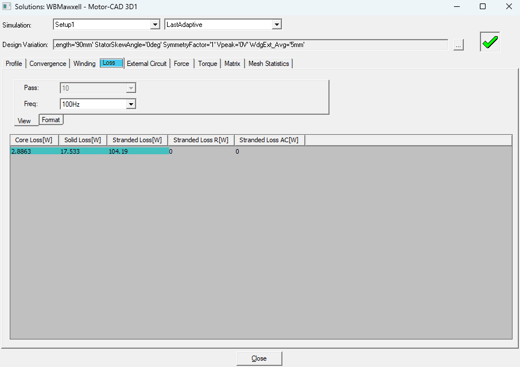Select the Matrix tab

pyautogui.click(x=232, y=63)
